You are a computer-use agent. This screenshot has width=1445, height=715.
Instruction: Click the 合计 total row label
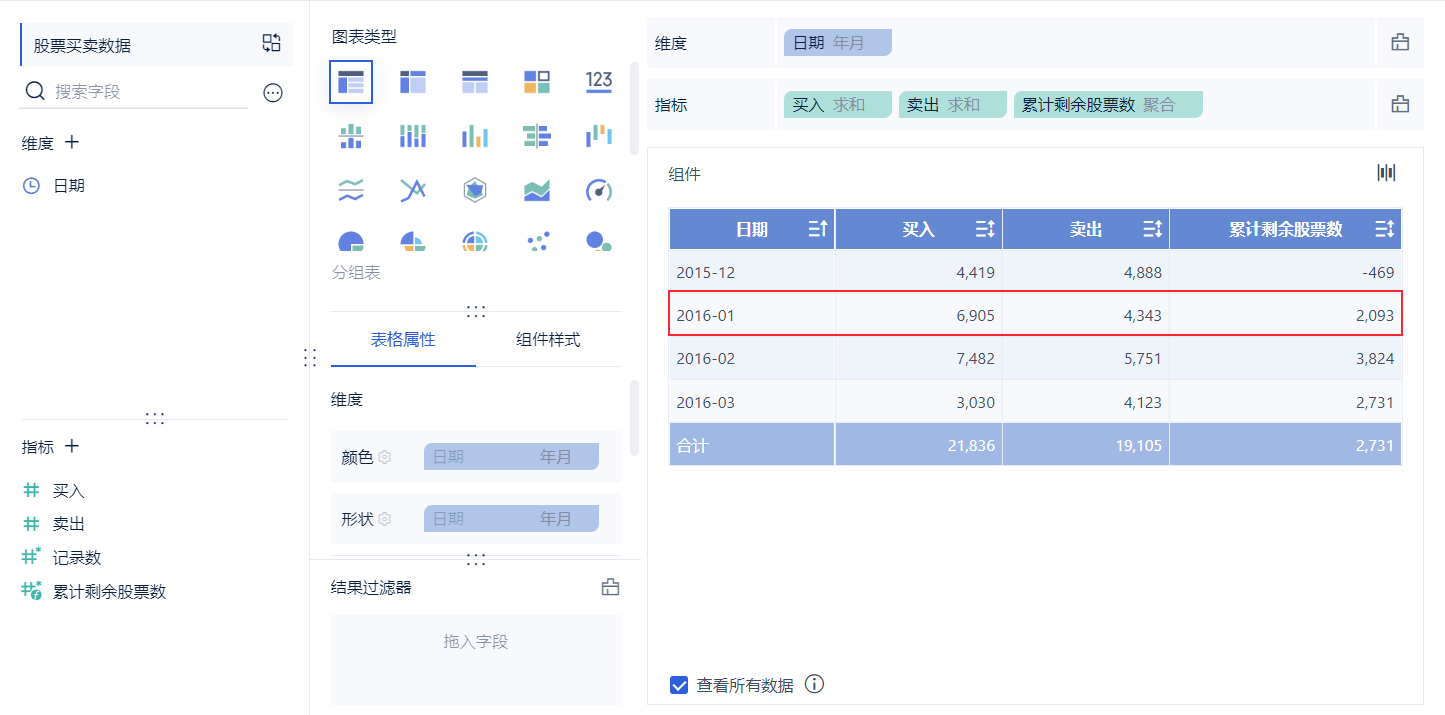point(692,445)
